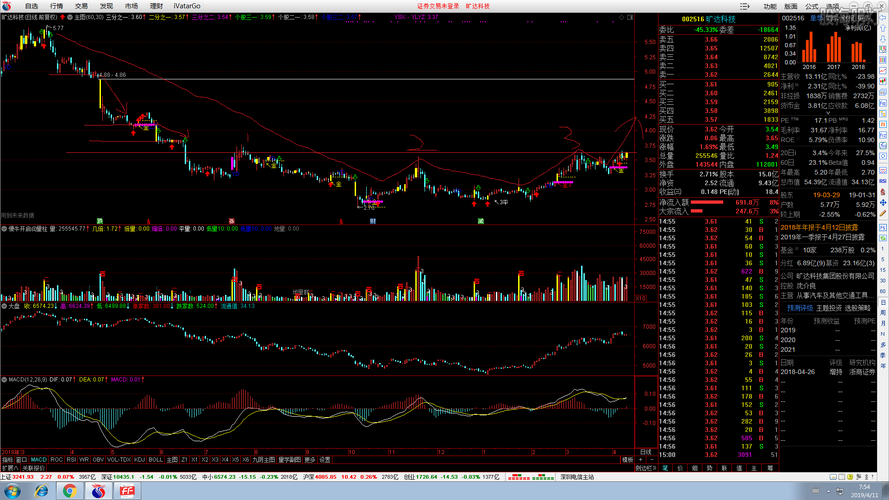
Task: Click the 深圳电信主站 server status text
Action: pyautogui.click(x=577, y=477)
